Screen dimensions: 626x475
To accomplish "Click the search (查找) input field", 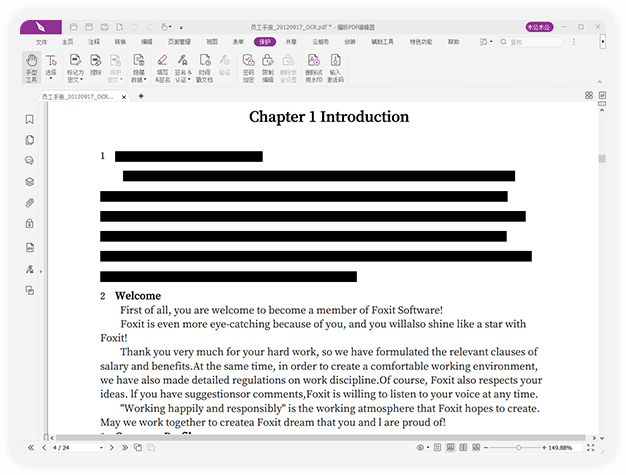I will pyautogui.click(x=531, y=42).
